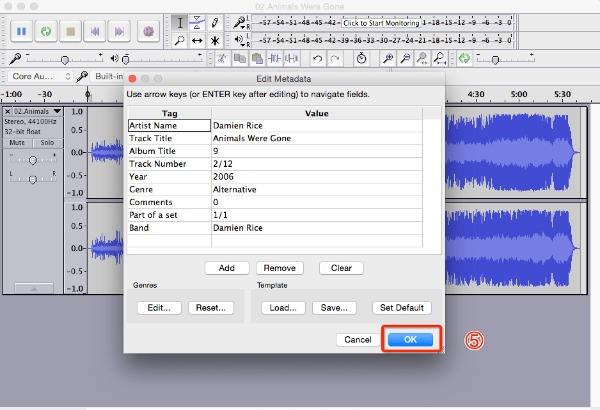Select the Selection (I-beam) tool
Viewport: 600px width, 410px height.
[179, 23]
